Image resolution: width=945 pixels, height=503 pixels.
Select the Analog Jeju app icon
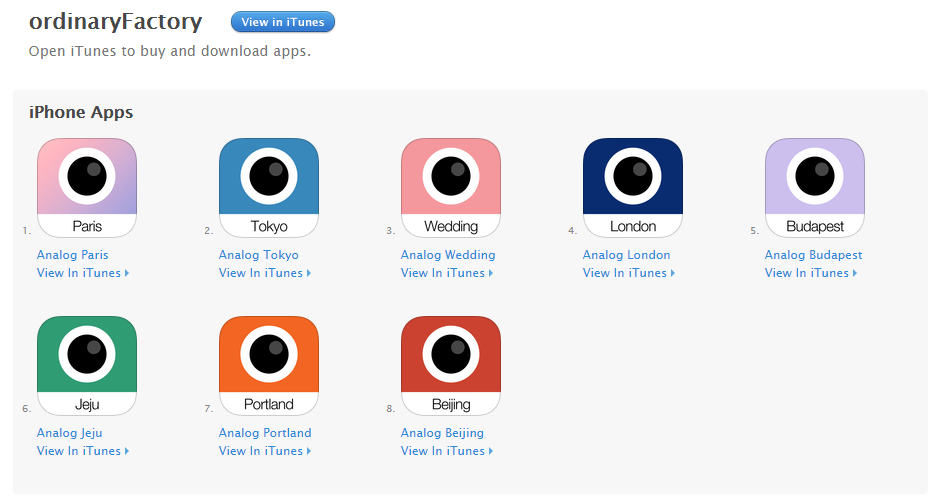(87, 366)
